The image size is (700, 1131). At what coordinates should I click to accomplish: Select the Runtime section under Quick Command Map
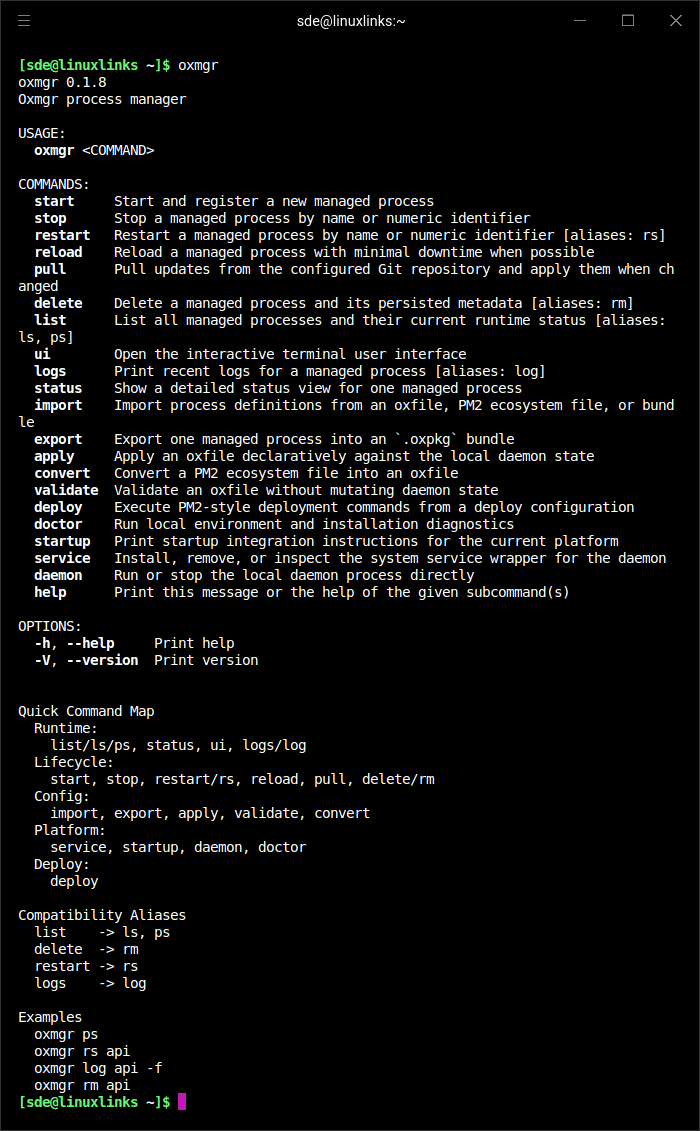63,728
